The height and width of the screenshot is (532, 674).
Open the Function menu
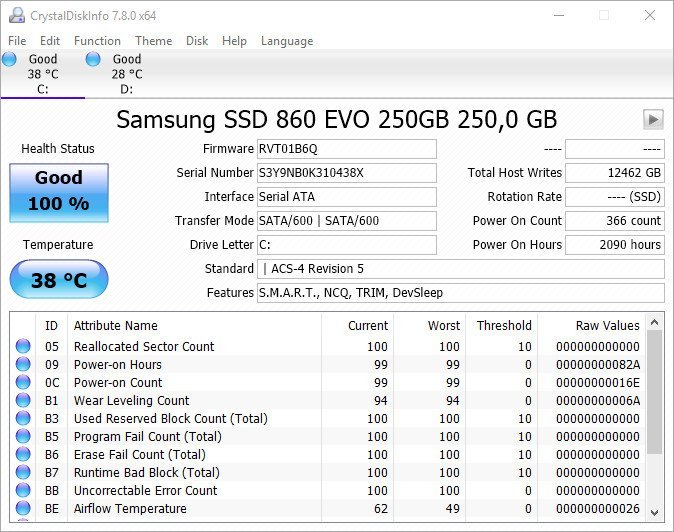pos(97,41)
